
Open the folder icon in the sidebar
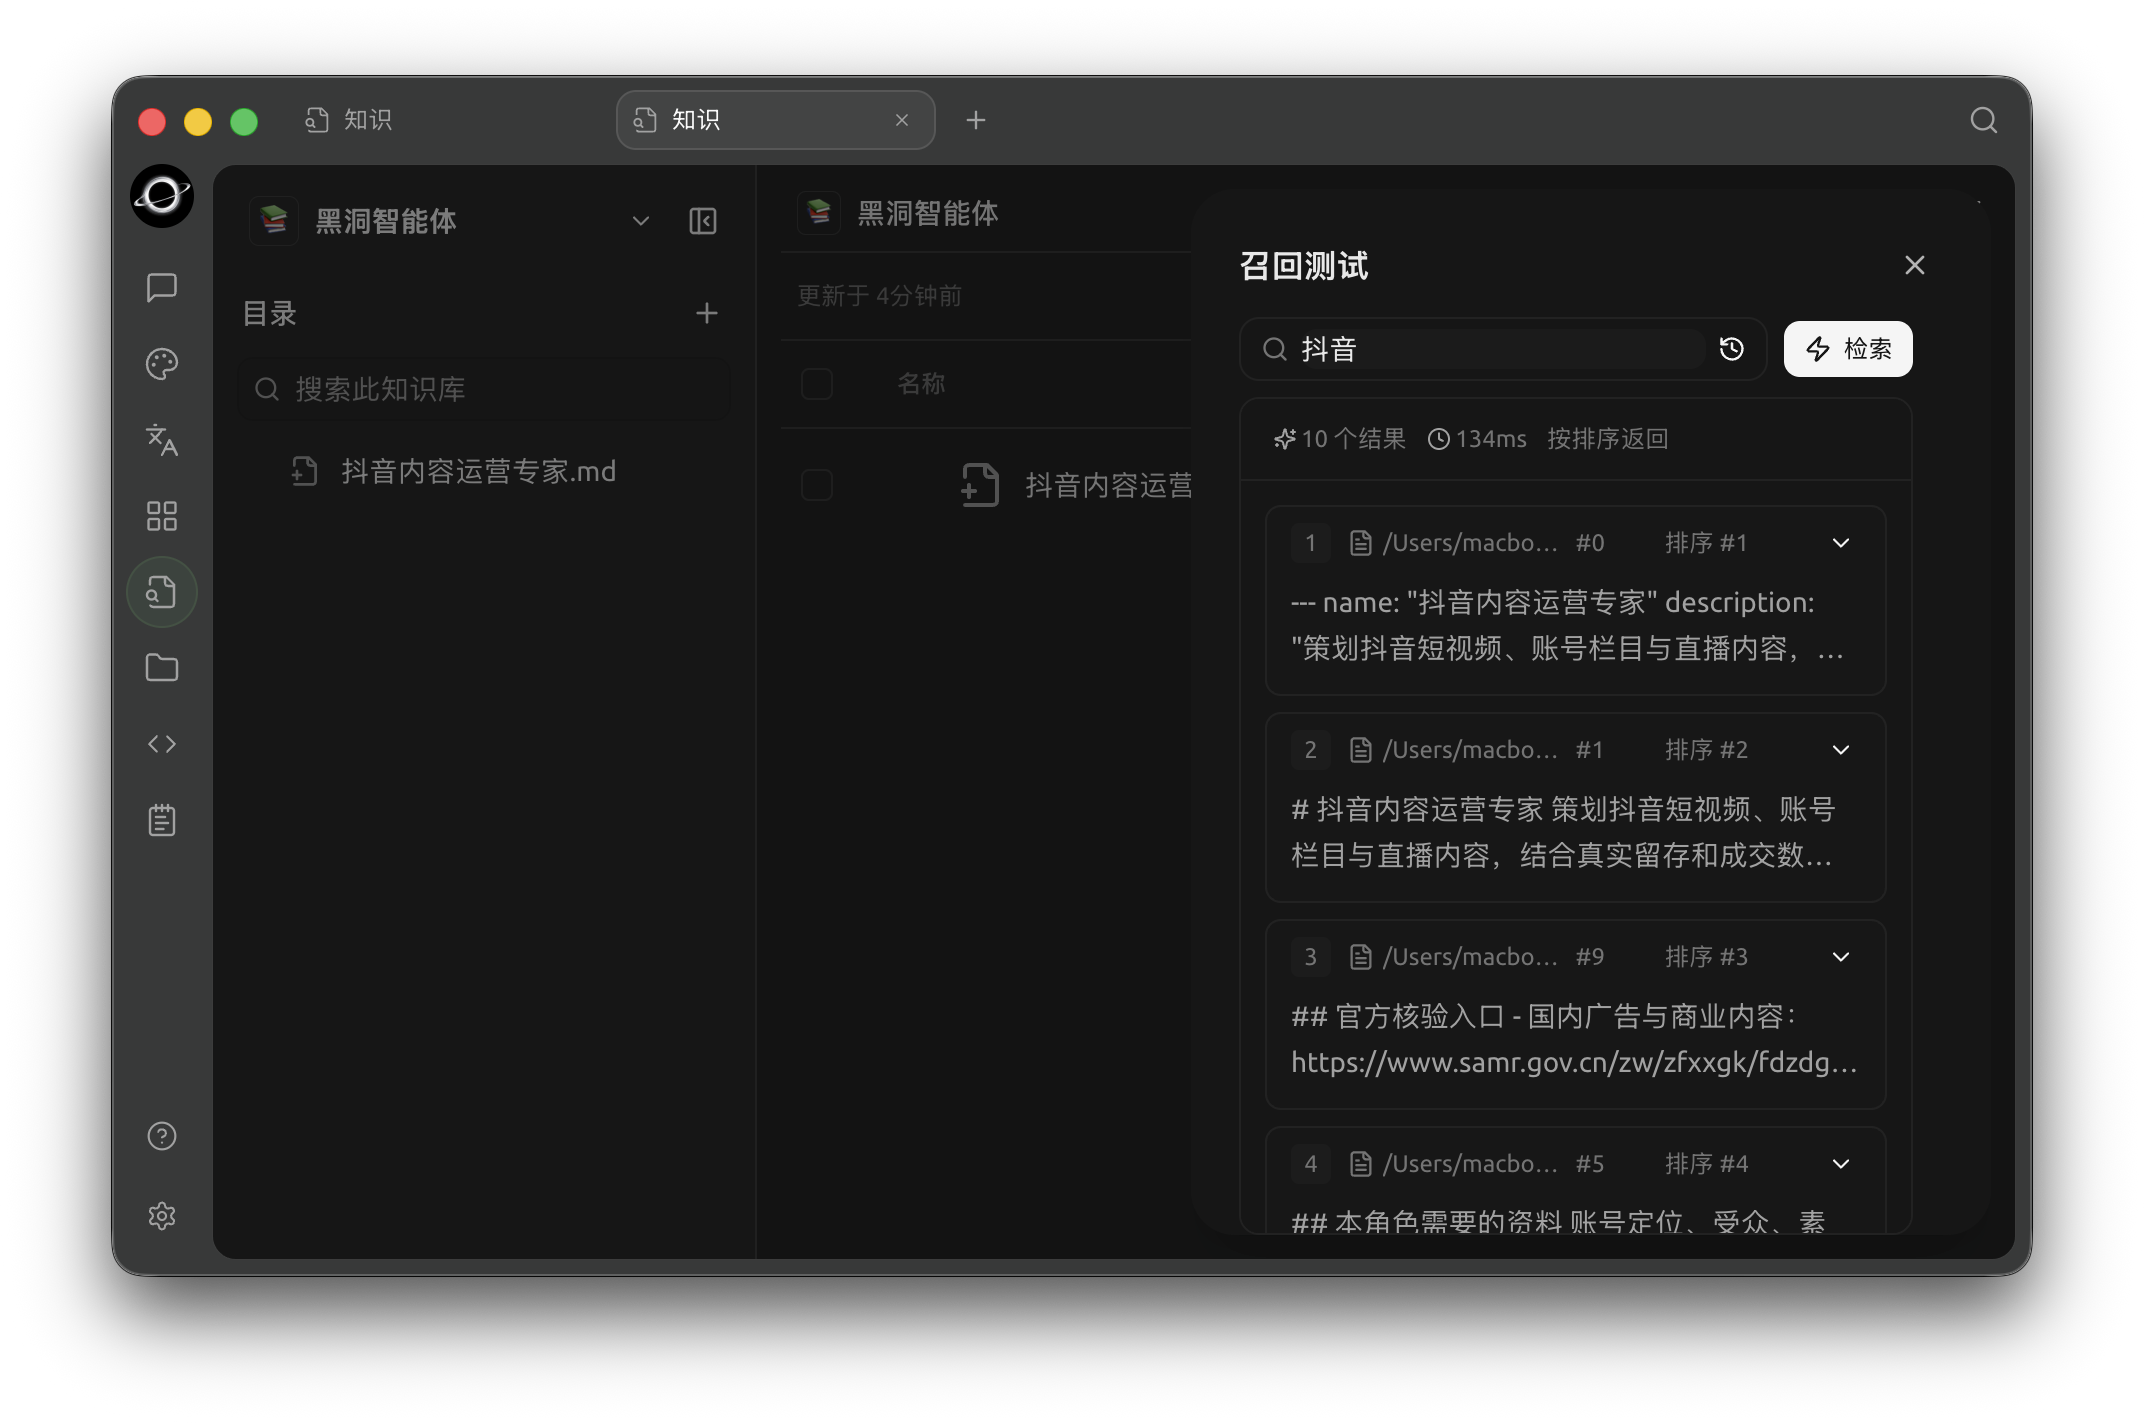tap(161, 668)
